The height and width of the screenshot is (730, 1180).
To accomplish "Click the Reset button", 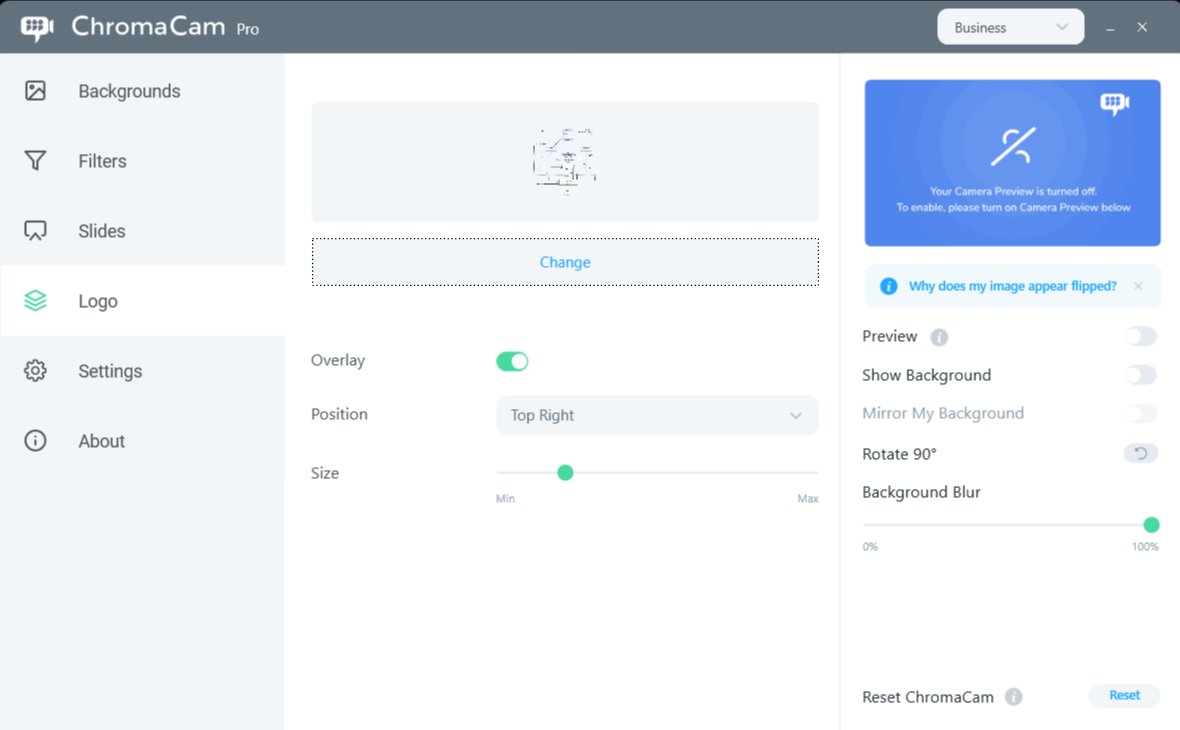I will pyautogui.click(x=1124, y=695).
